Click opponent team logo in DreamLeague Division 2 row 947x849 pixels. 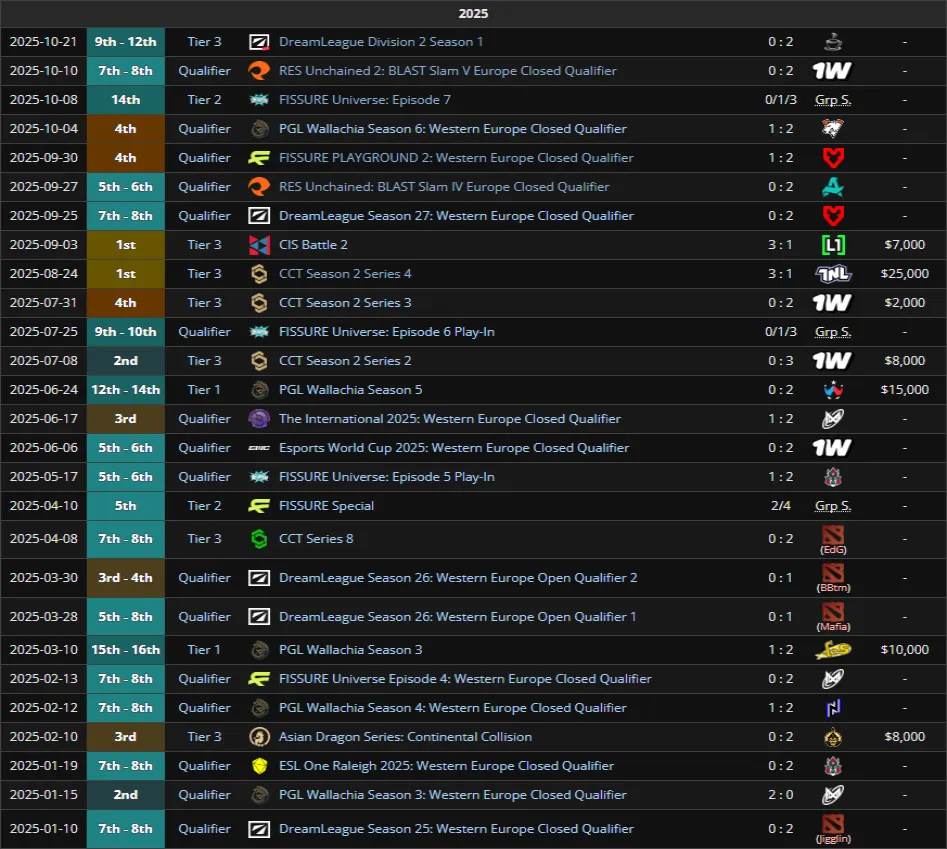click(x=833, y=42)
